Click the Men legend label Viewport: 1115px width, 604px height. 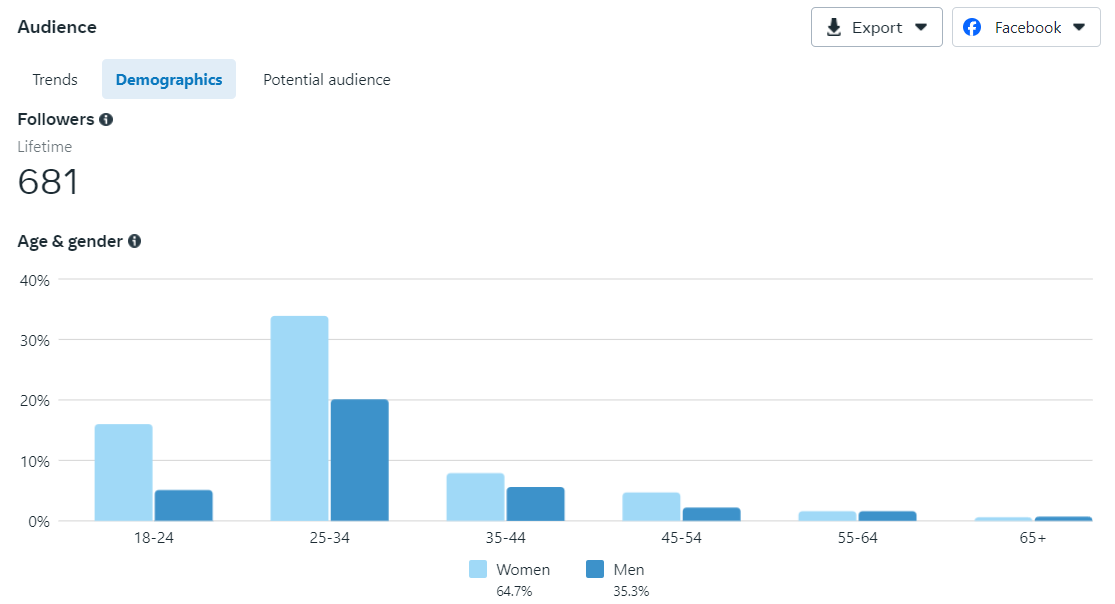point(629,570)
